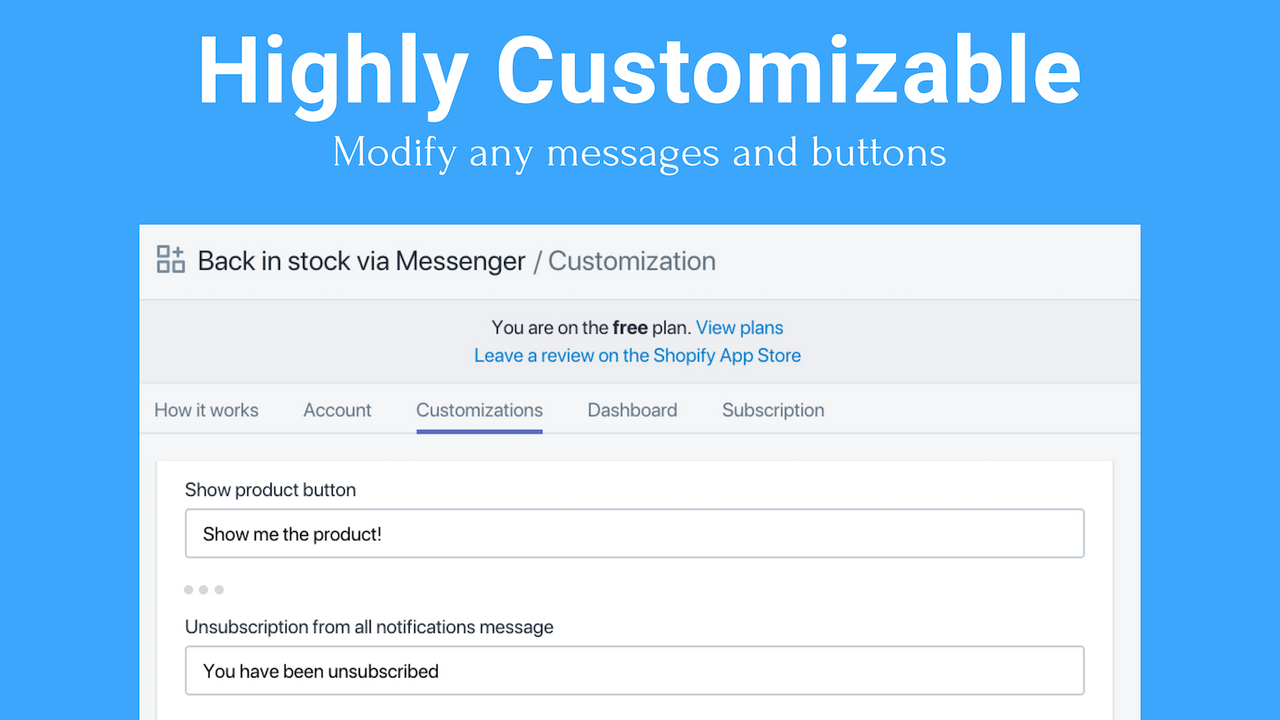The width and height of the screenshot is (1280, 720).
Task: Go to the How it works tab
Action: point(206,410)
